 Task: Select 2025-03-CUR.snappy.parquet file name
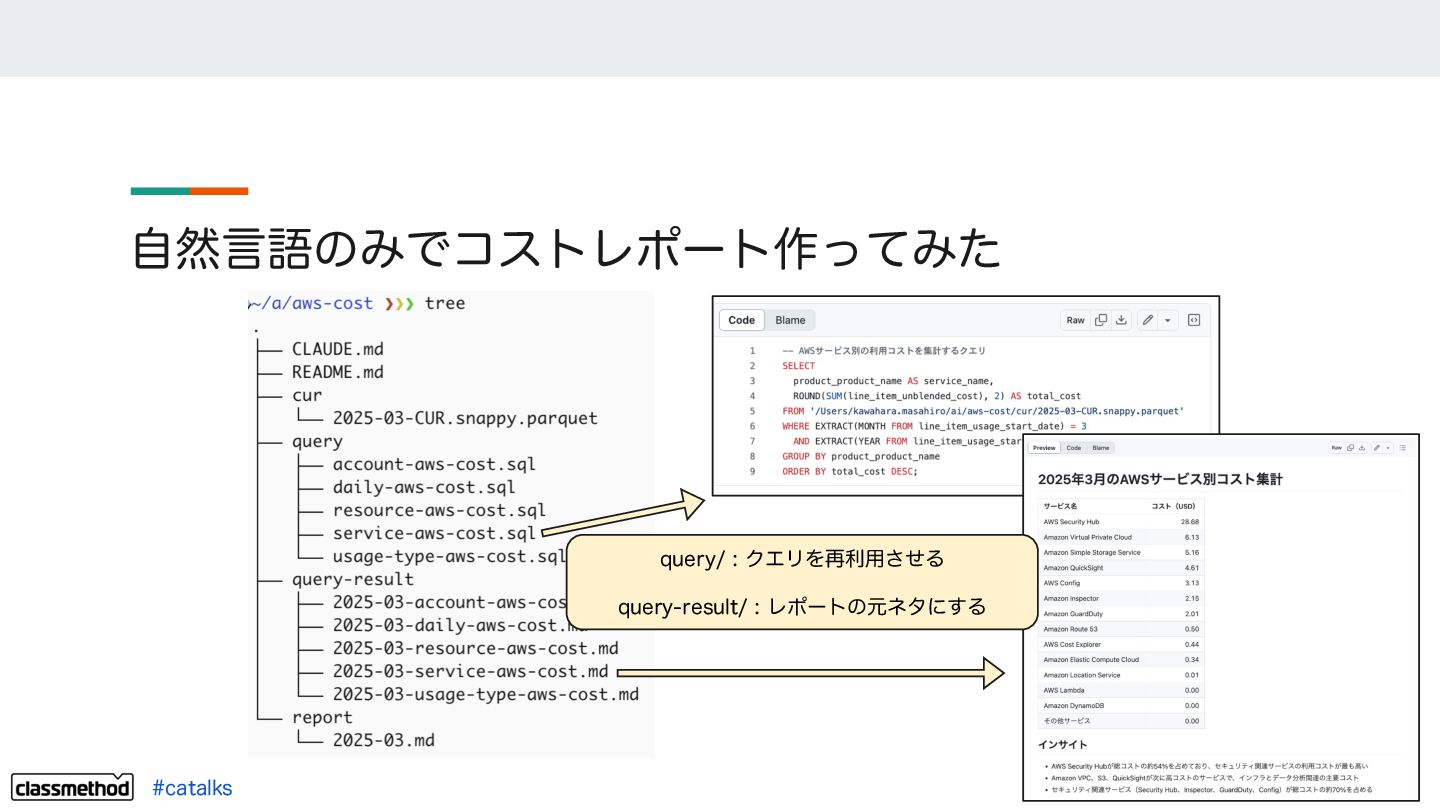465,418
